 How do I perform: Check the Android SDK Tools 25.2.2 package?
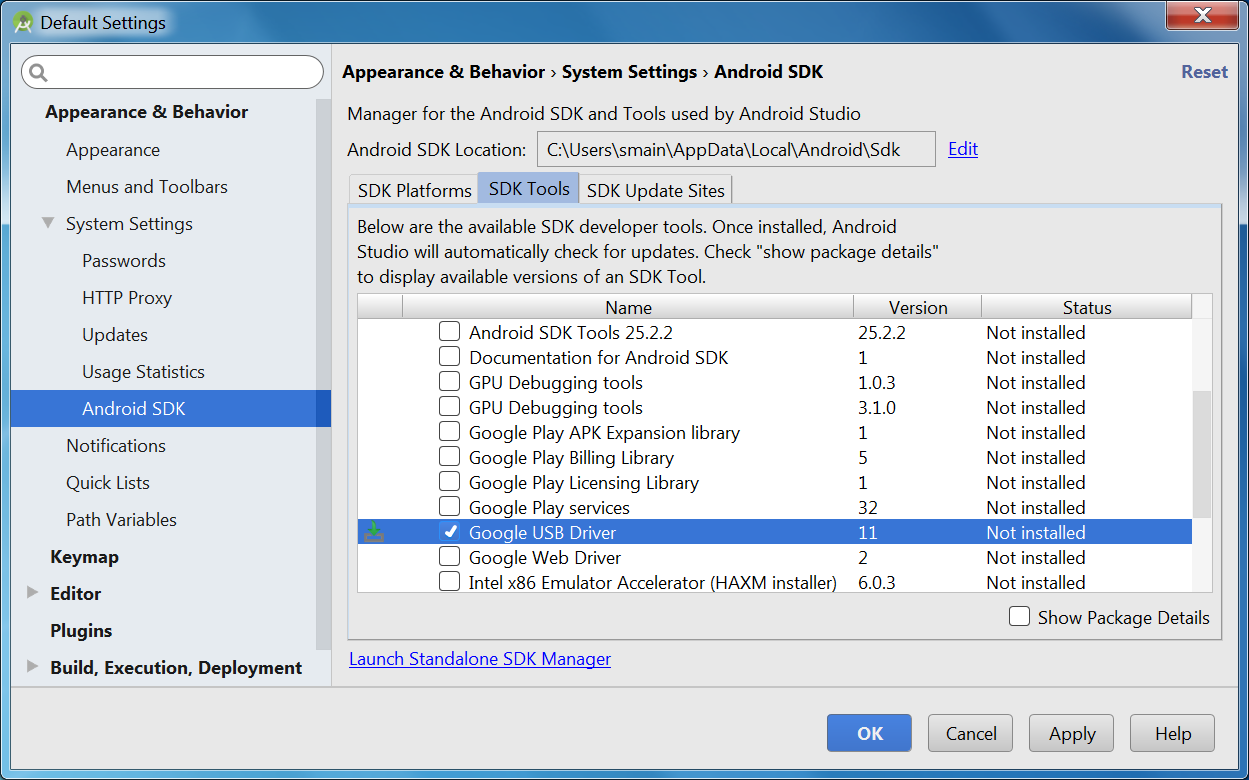(449, 331)
